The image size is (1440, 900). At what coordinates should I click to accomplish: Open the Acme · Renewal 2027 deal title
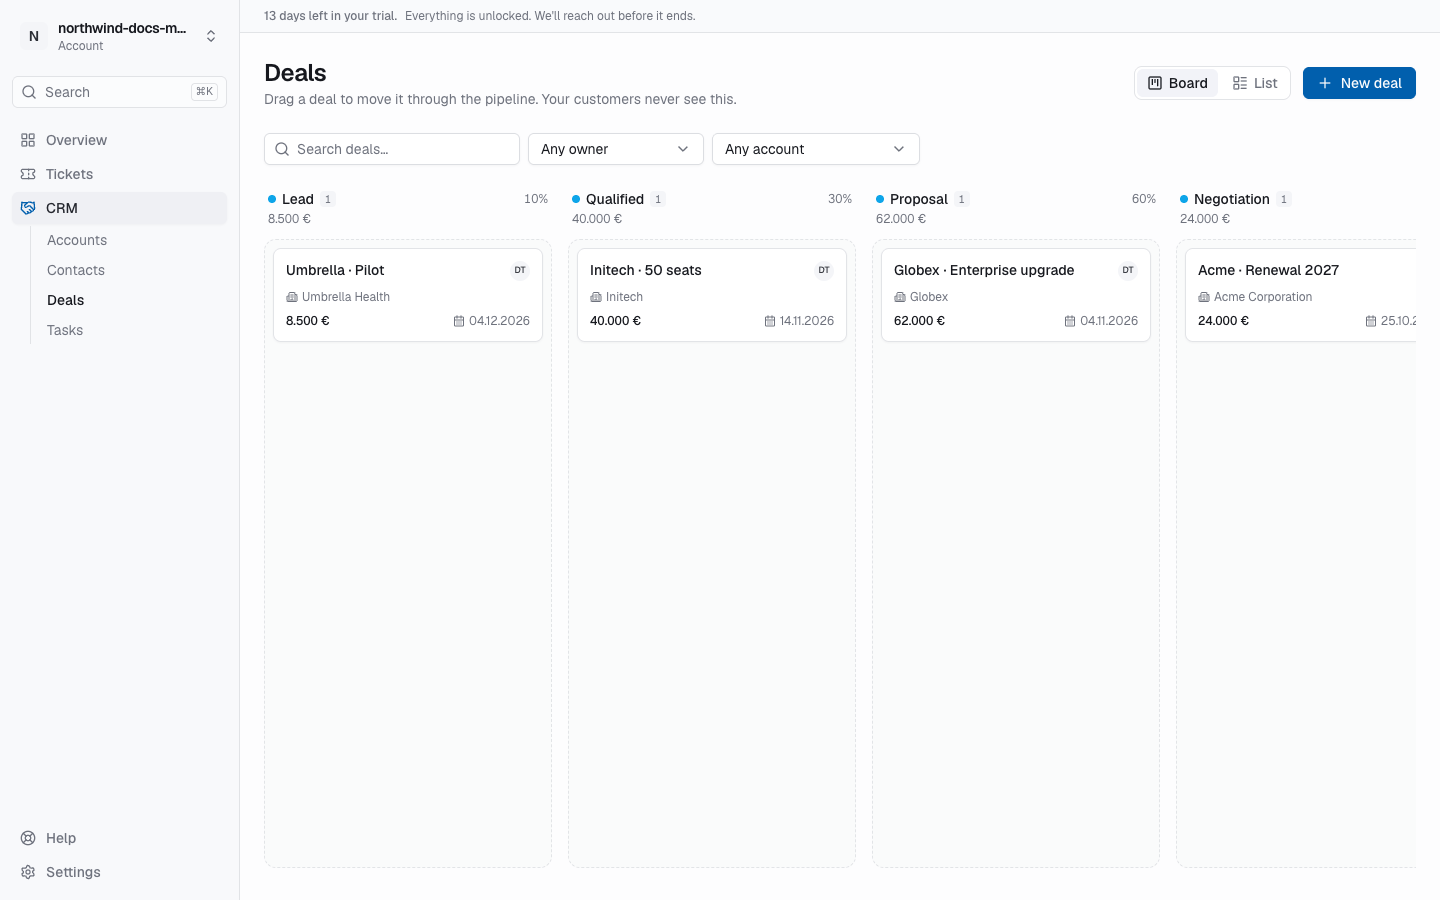click(1268, 270)
